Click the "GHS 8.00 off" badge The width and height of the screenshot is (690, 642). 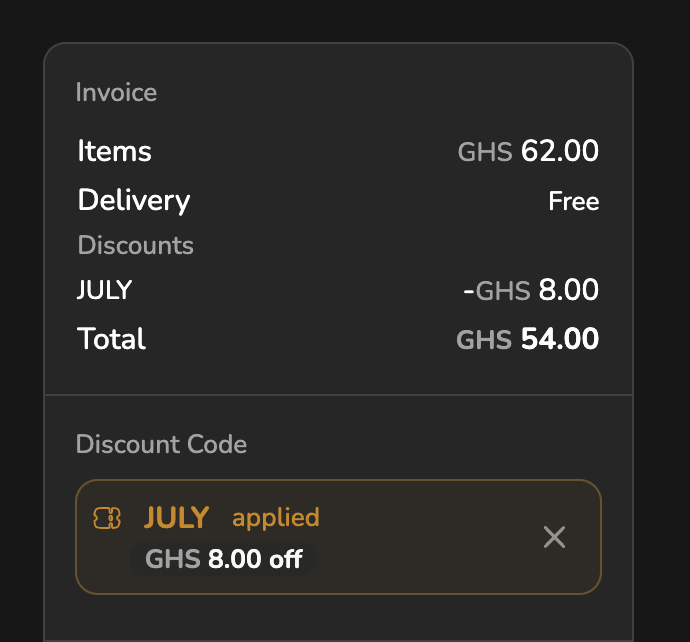[224, 559]
